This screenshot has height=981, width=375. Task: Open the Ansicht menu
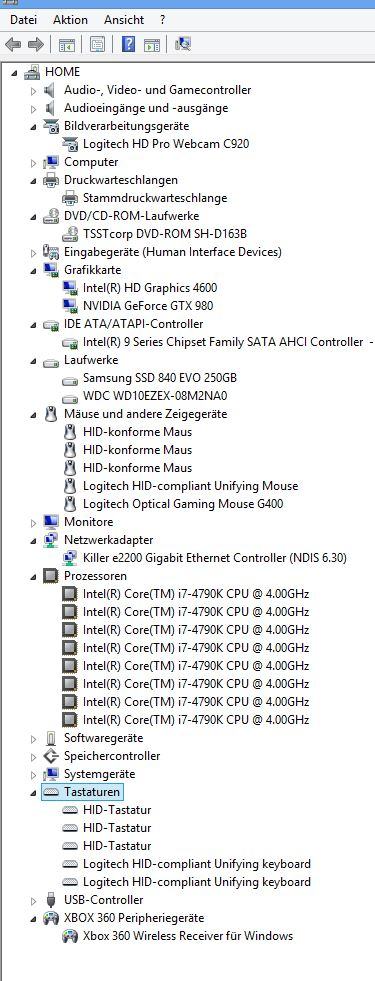[124, 20]
